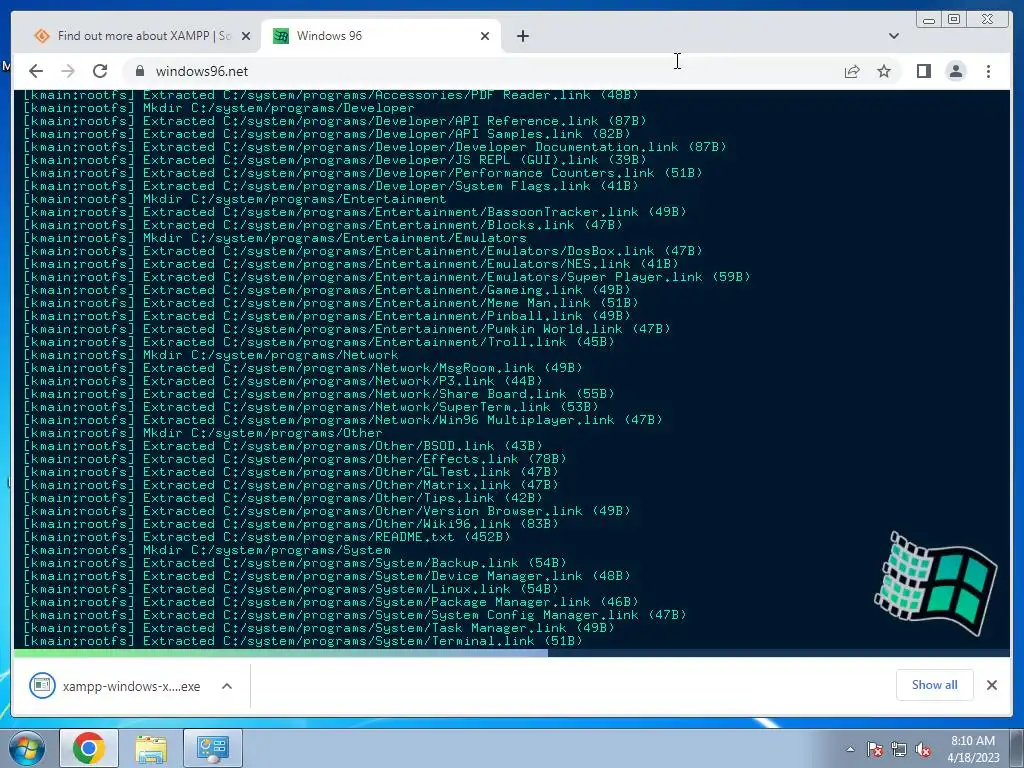Click the log line for BSOD.link
The height and width of the screenshot is (768, 1024).
(283, 446)
